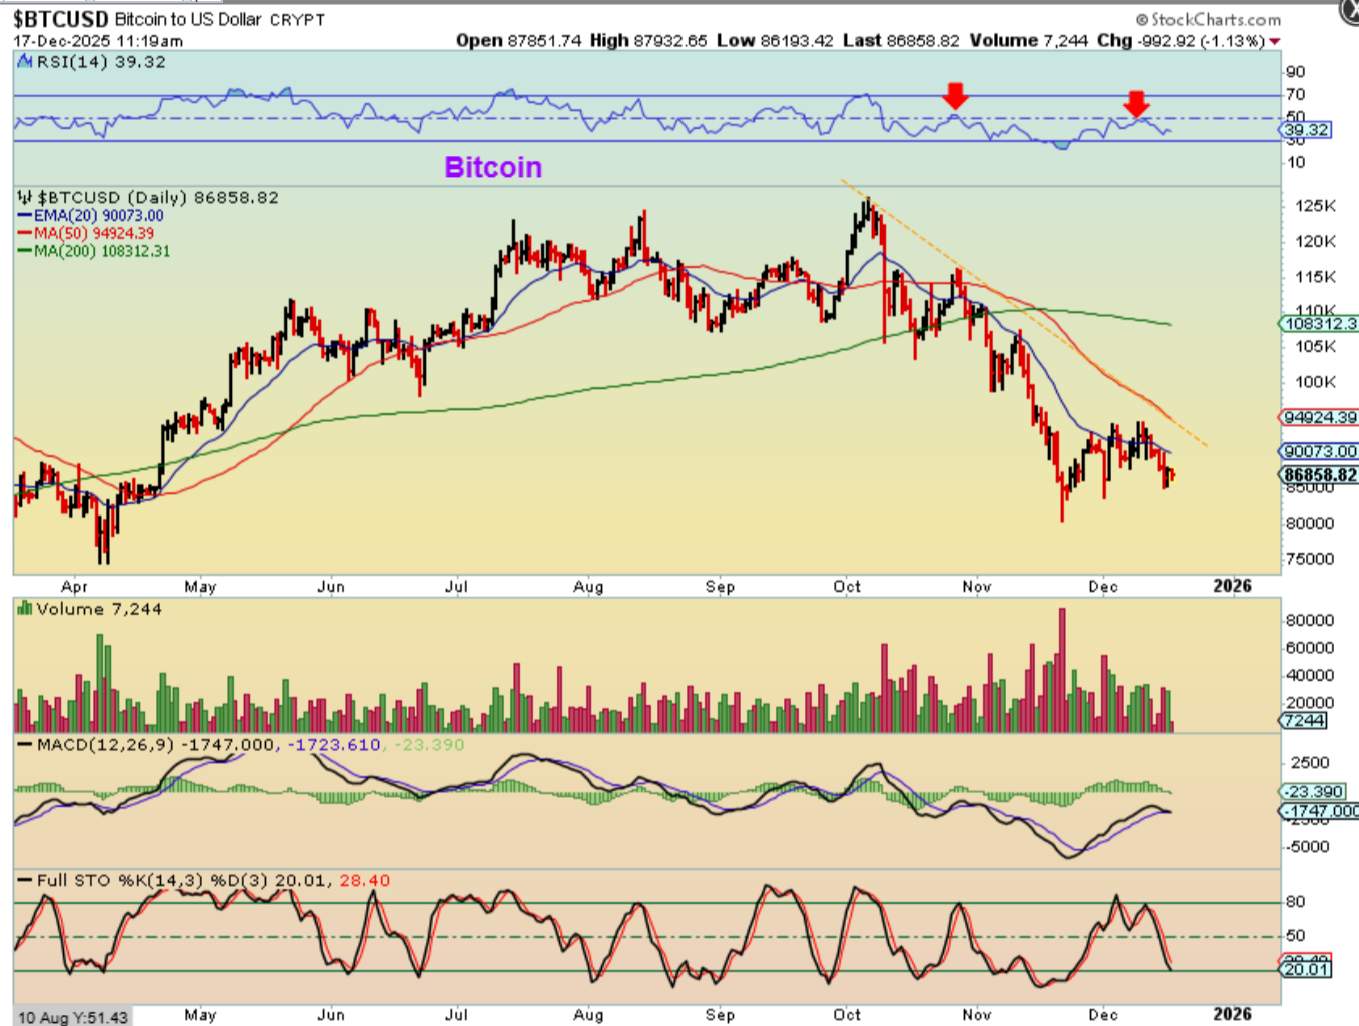Click the Low 86193.42 value in header
Viewport: 1359px width, 1026px height.
click(x=775, y=41)
